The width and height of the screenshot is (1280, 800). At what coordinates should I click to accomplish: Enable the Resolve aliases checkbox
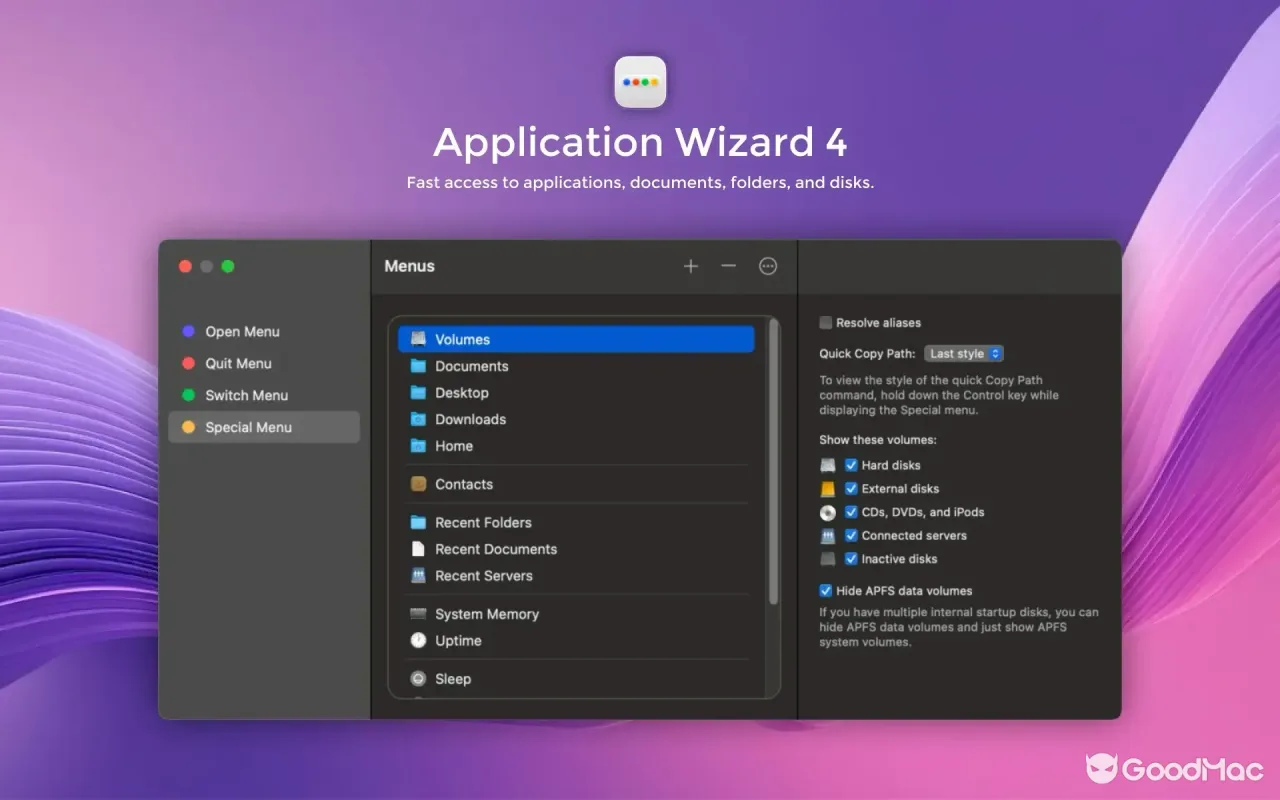click(825, 323)
